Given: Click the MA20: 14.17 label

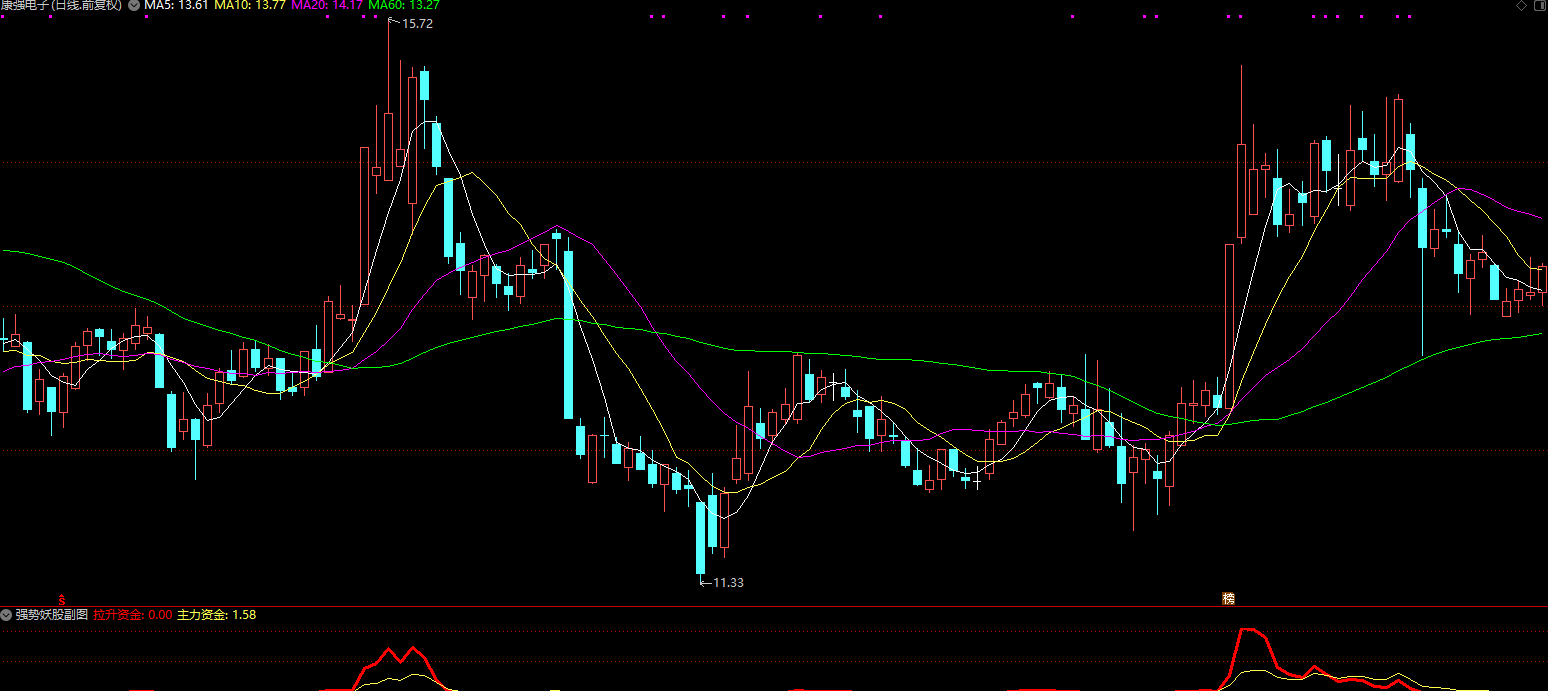Looking at the screenshot, I should pyautogui.click(x=327, y=6).
